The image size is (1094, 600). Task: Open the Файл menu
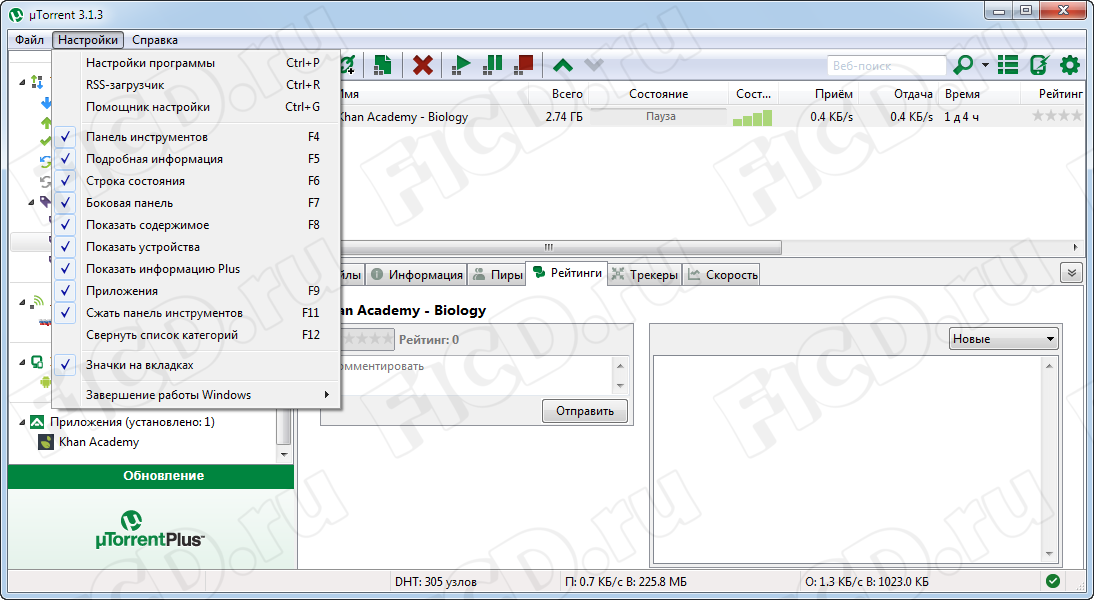pos(29,40)
